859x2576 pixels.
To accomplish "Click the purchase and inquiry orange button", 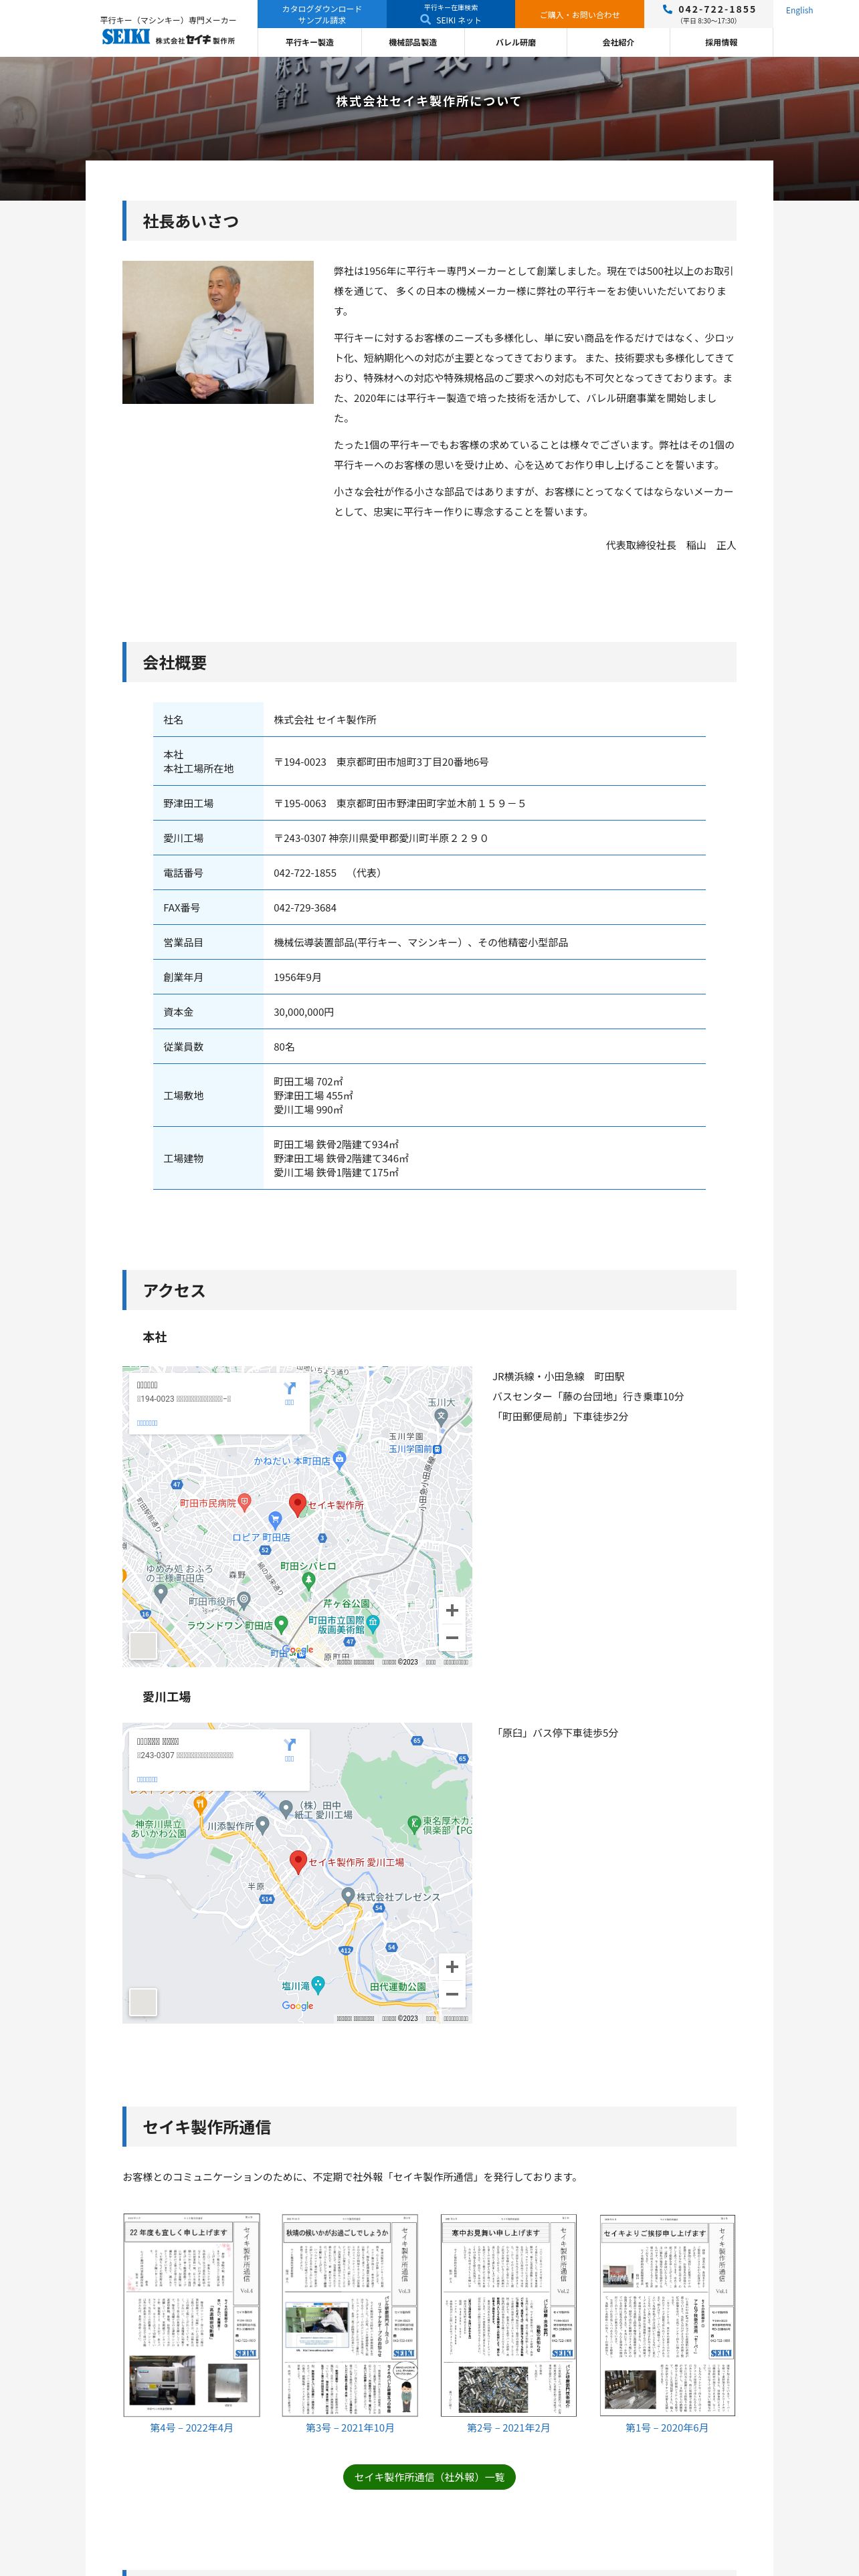I will pos(579,14).
